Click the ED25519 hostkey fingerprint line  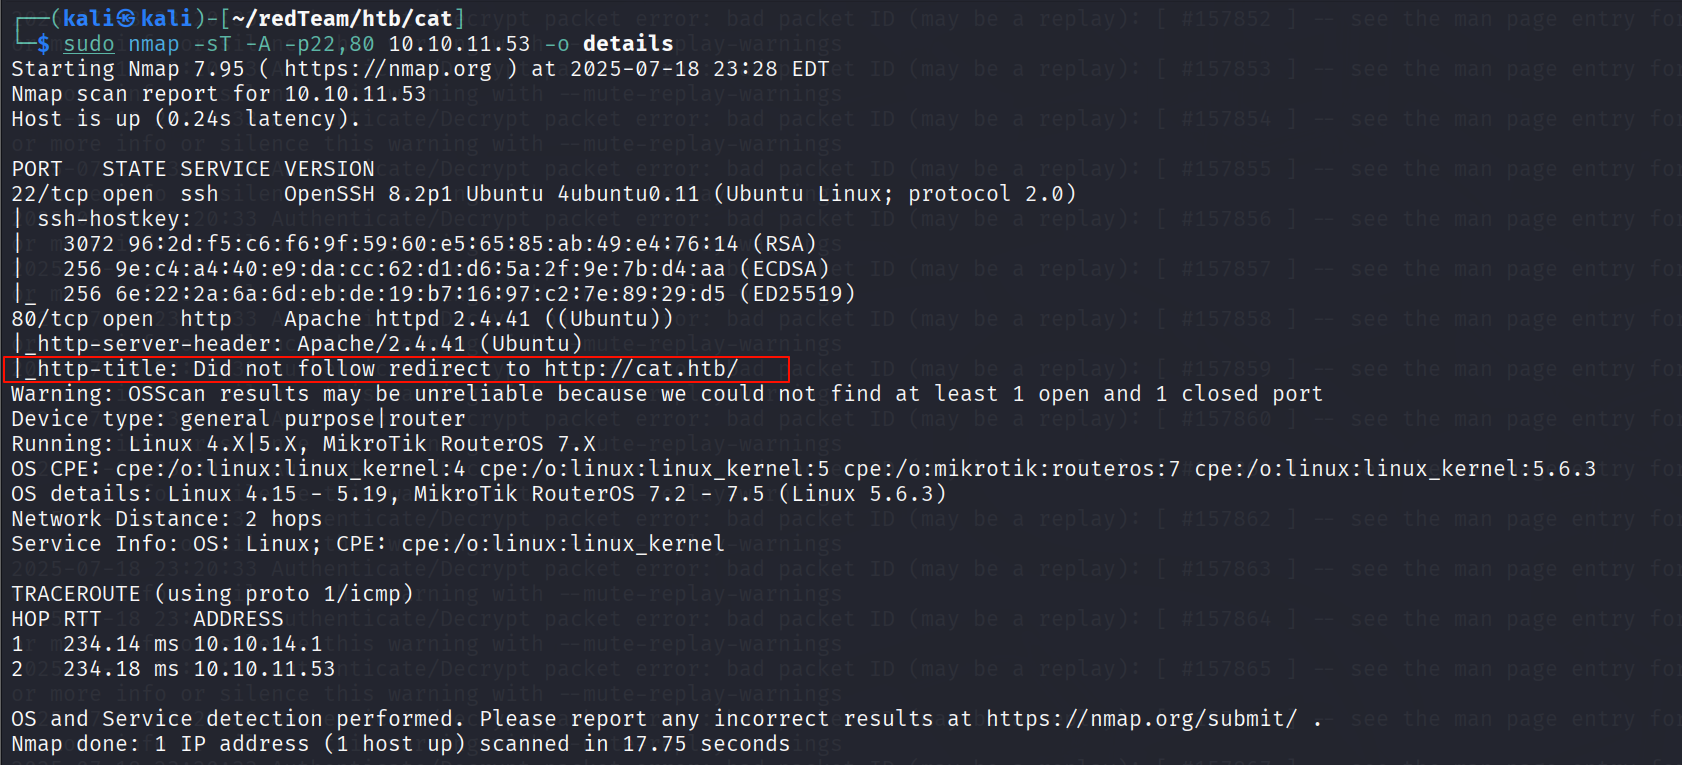459,294
